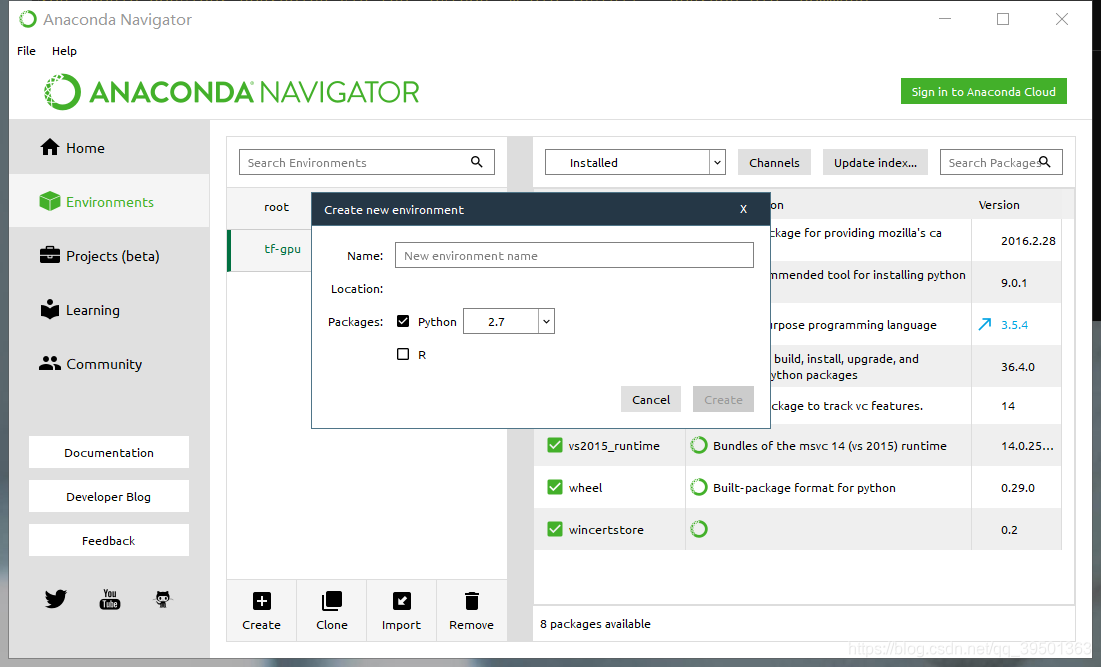Click the new environment name field
This screenshot has height=667, width=1101.
[574, 255]
